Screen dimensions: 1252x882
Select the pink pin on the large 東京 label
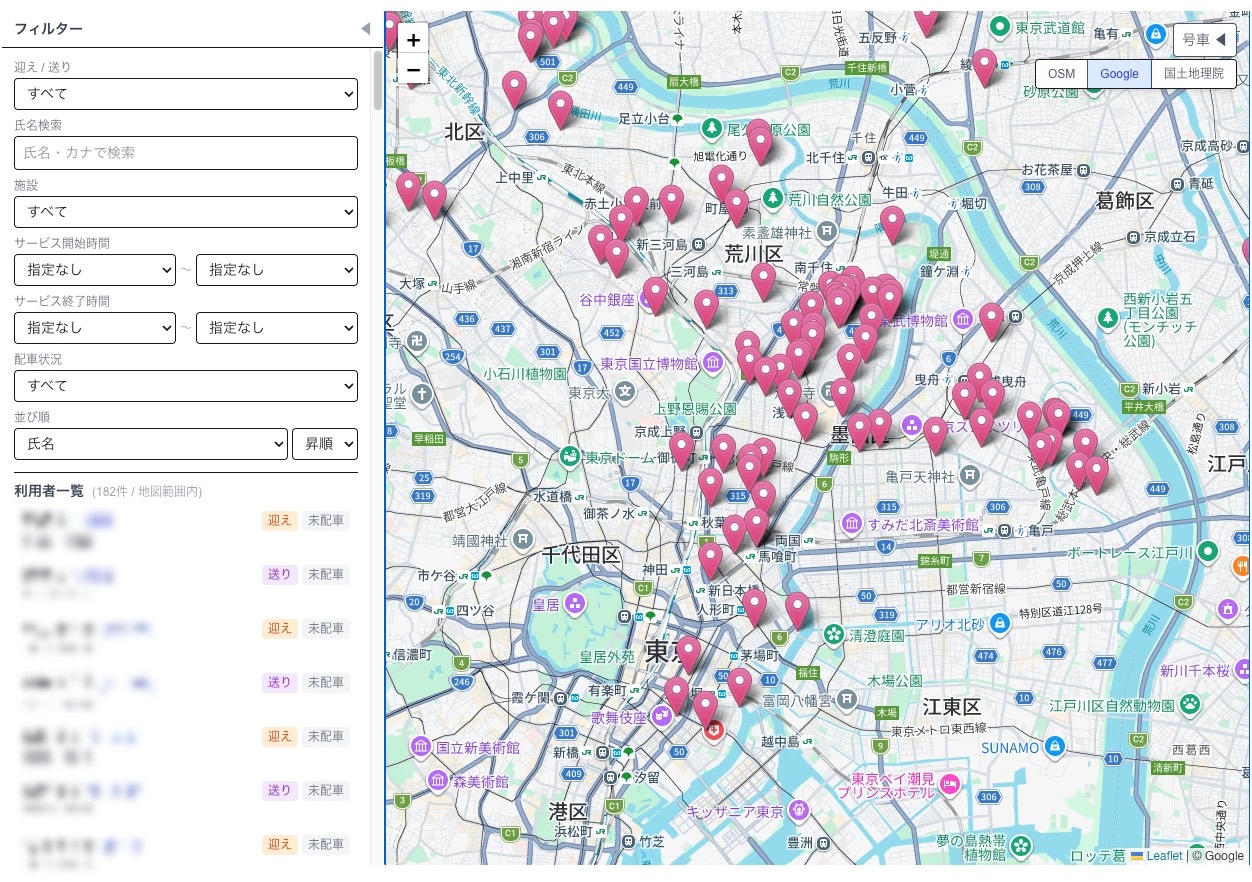pyautogui.click(x=688, y=655)
